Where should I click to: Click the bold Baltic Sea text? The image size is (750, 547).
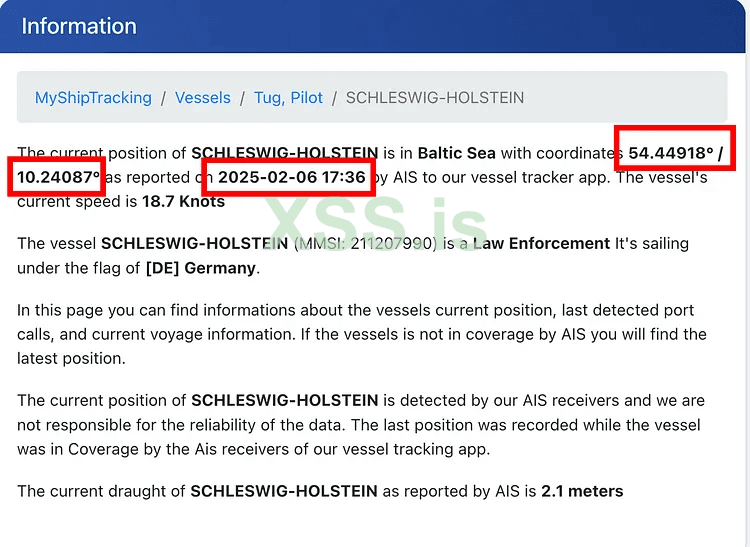point(456,153)
